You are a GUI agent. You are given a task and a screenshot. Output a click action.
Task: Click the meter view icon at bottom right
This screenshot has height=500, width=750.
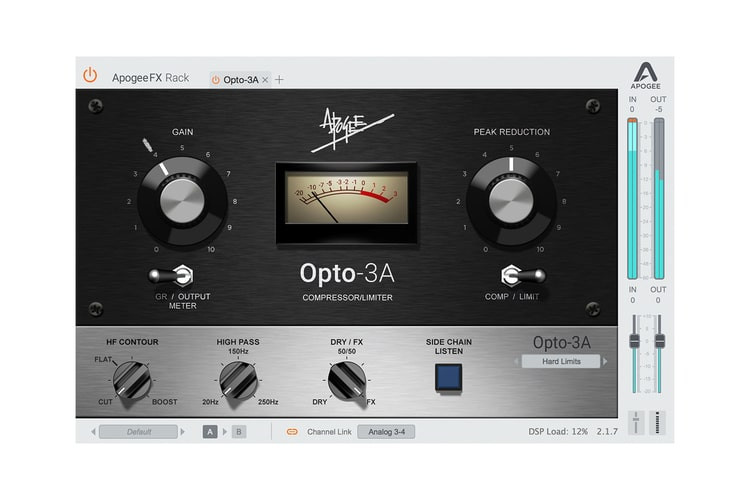click(656, 422)
